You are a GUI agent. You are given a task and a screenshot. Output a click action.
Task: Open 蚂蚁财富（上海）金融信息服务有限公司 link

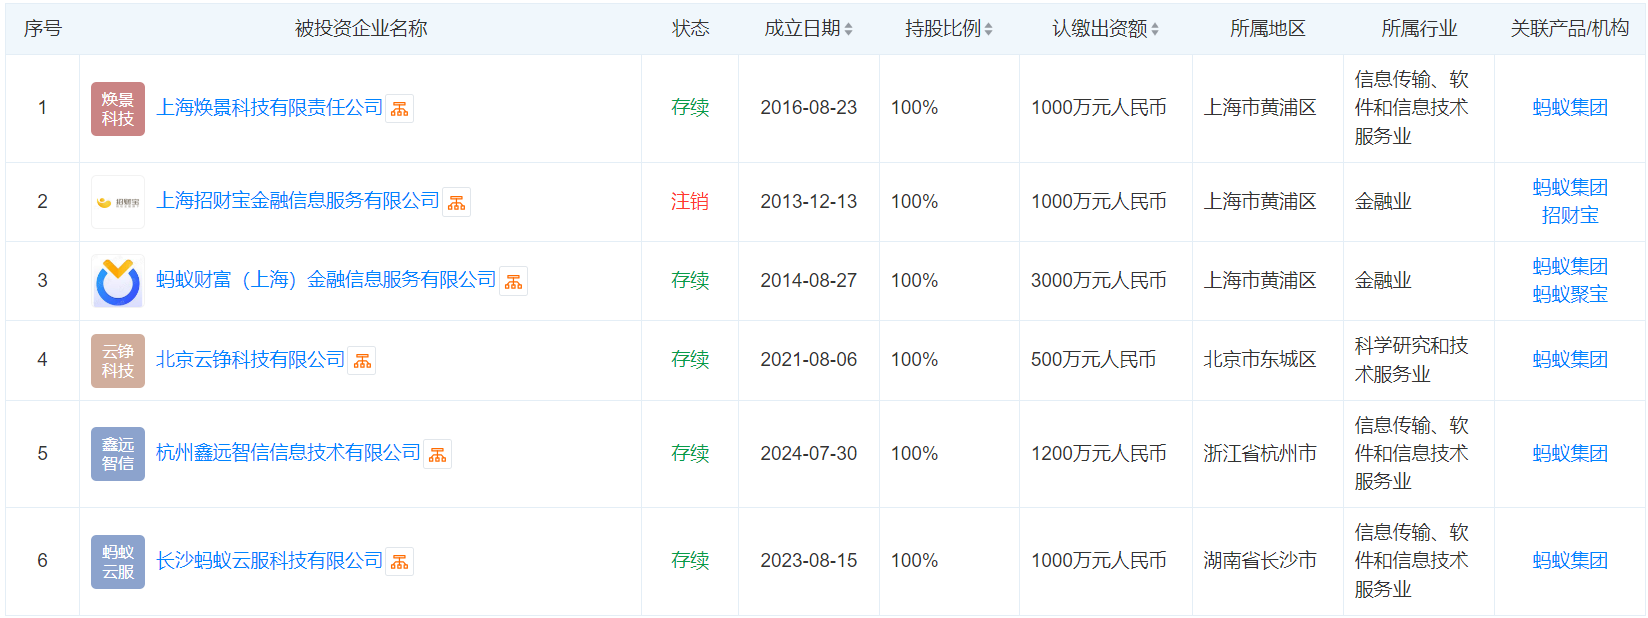326,280
